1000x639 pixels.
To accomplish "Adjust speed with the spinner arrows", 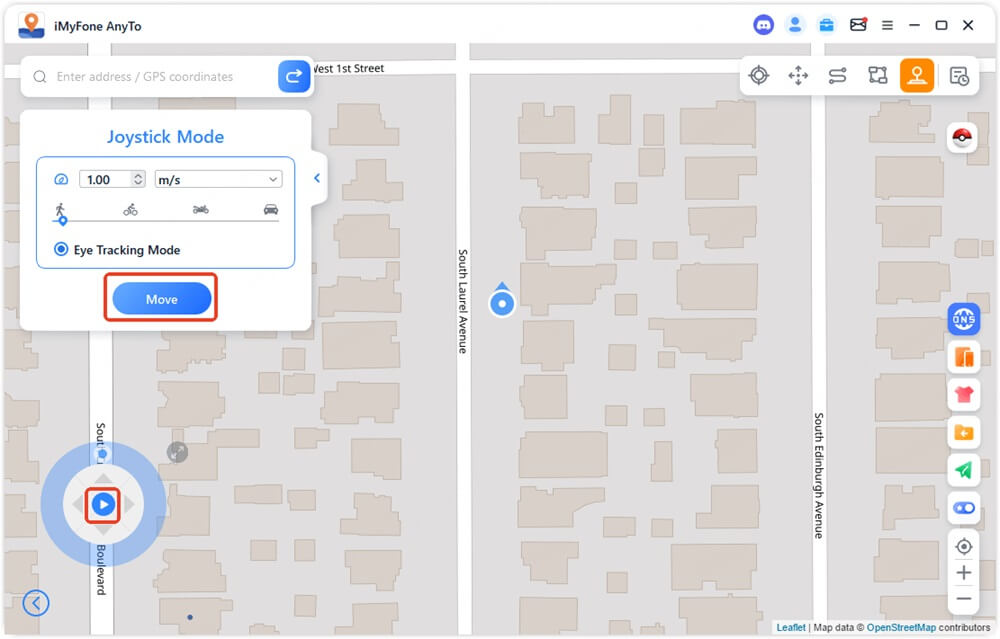I will coord(138,179).
